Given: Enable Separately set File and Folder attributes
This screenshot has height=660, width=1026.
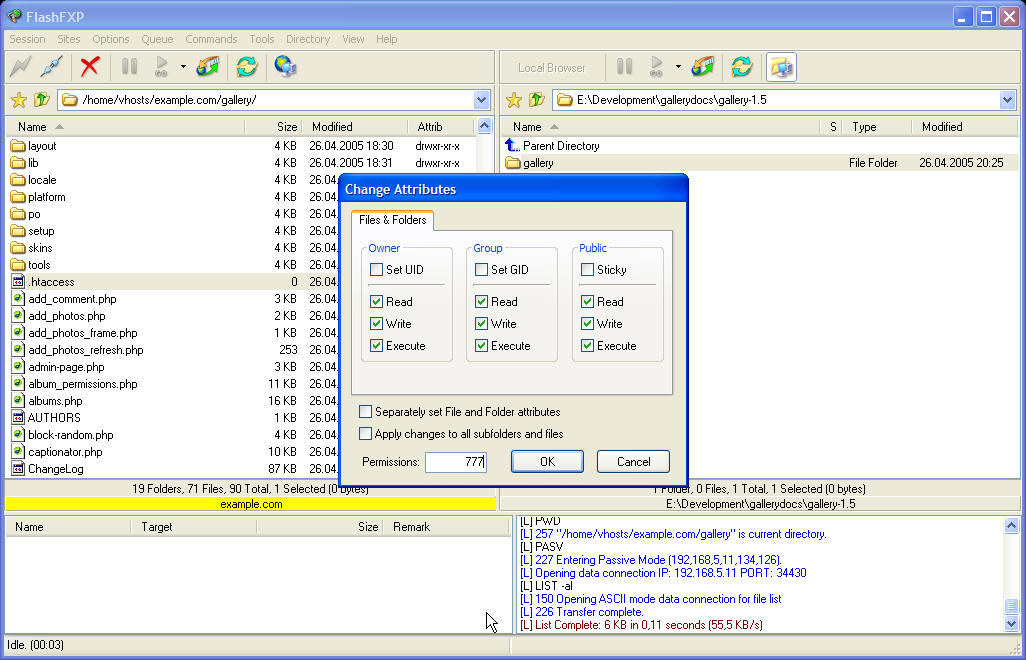Looking at the screenshot, I should click(x=366, y=411).
